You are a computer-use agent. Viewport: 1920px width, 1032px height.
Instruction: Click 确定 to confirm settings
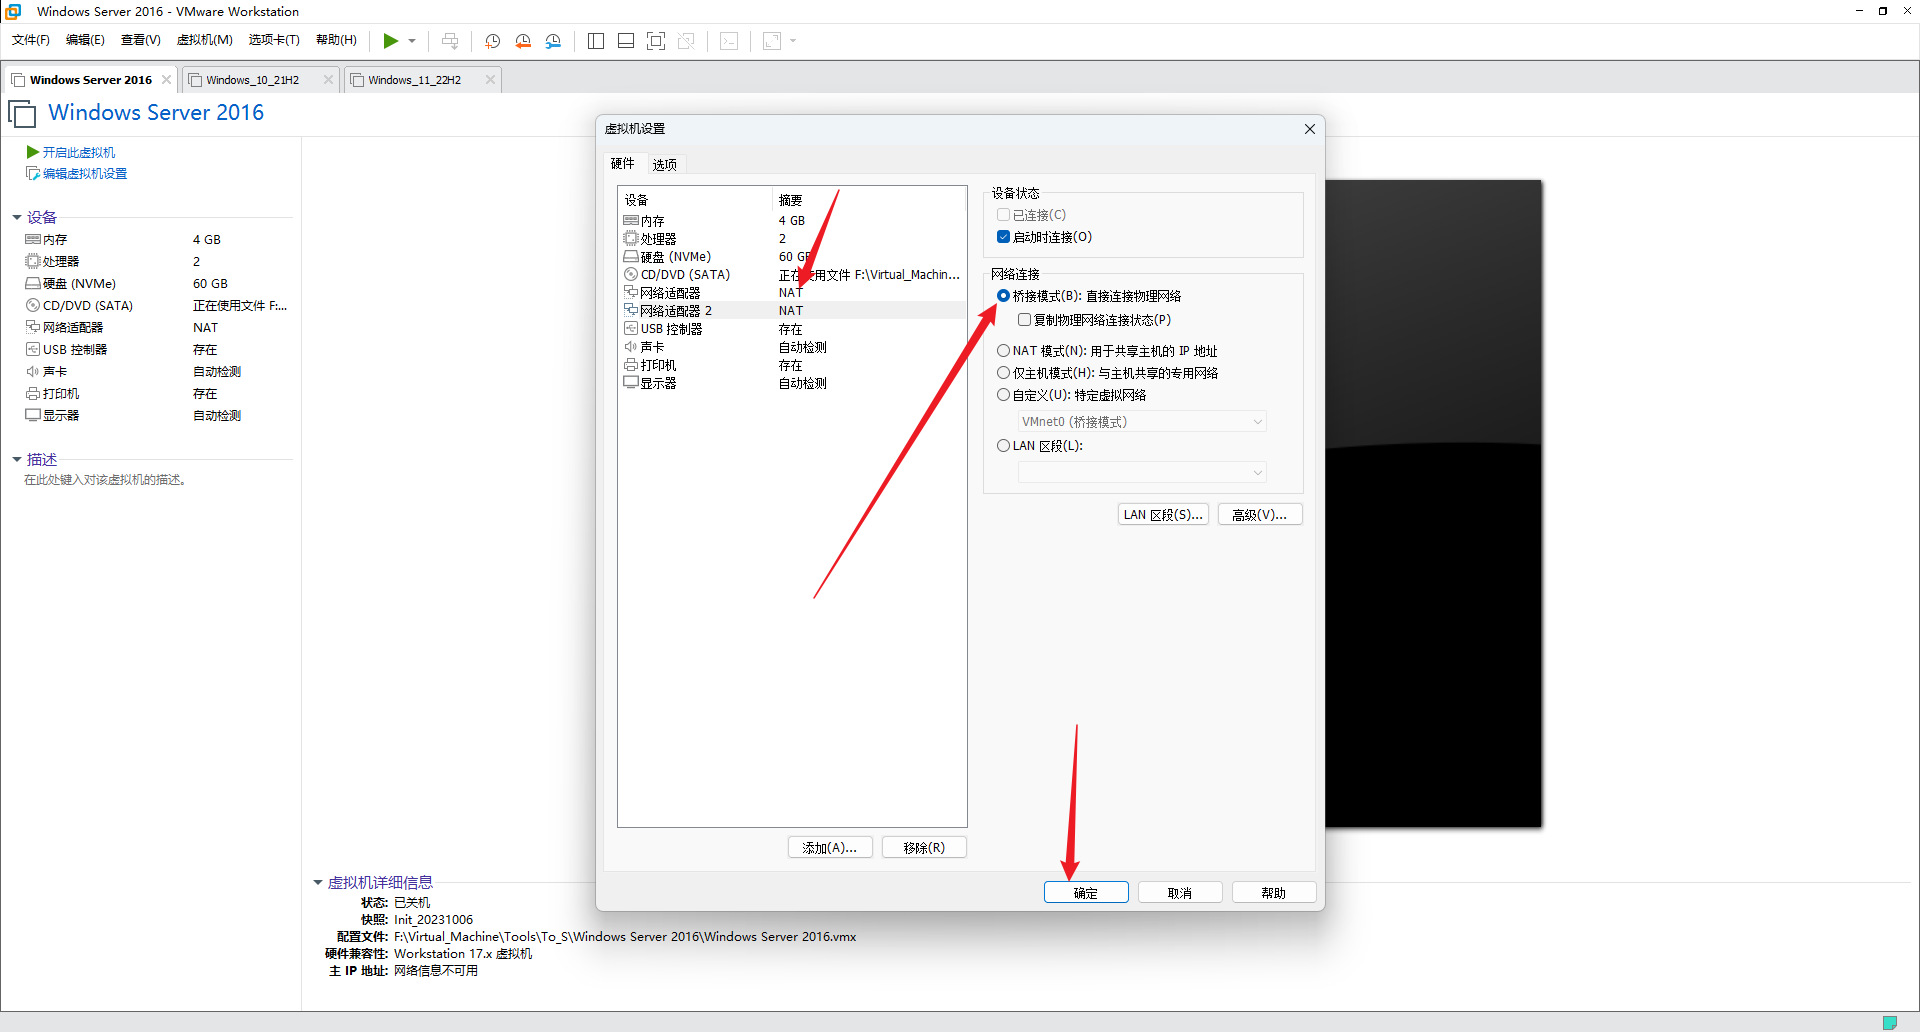(x=1086, y=893)
